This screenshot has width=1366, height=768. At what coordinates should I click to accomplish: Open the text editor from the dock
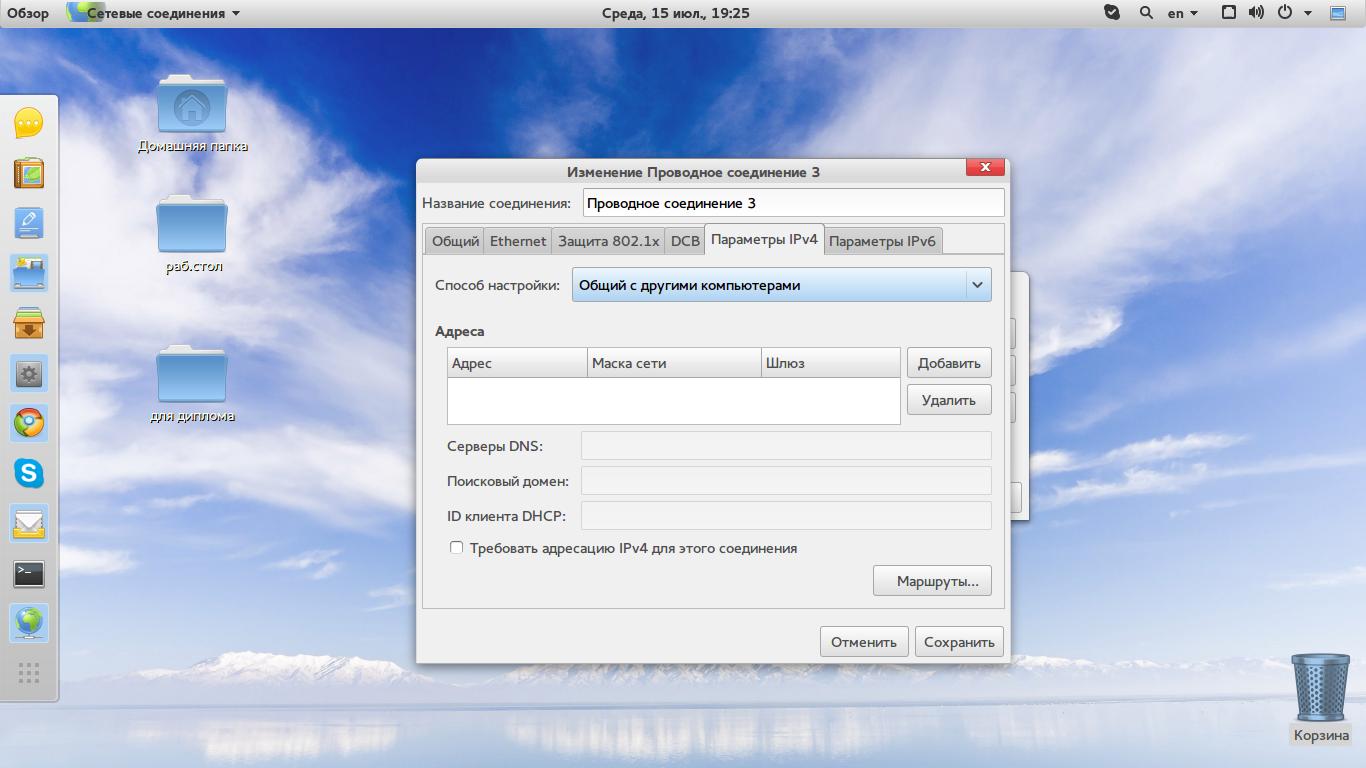[x=29, y=223]
